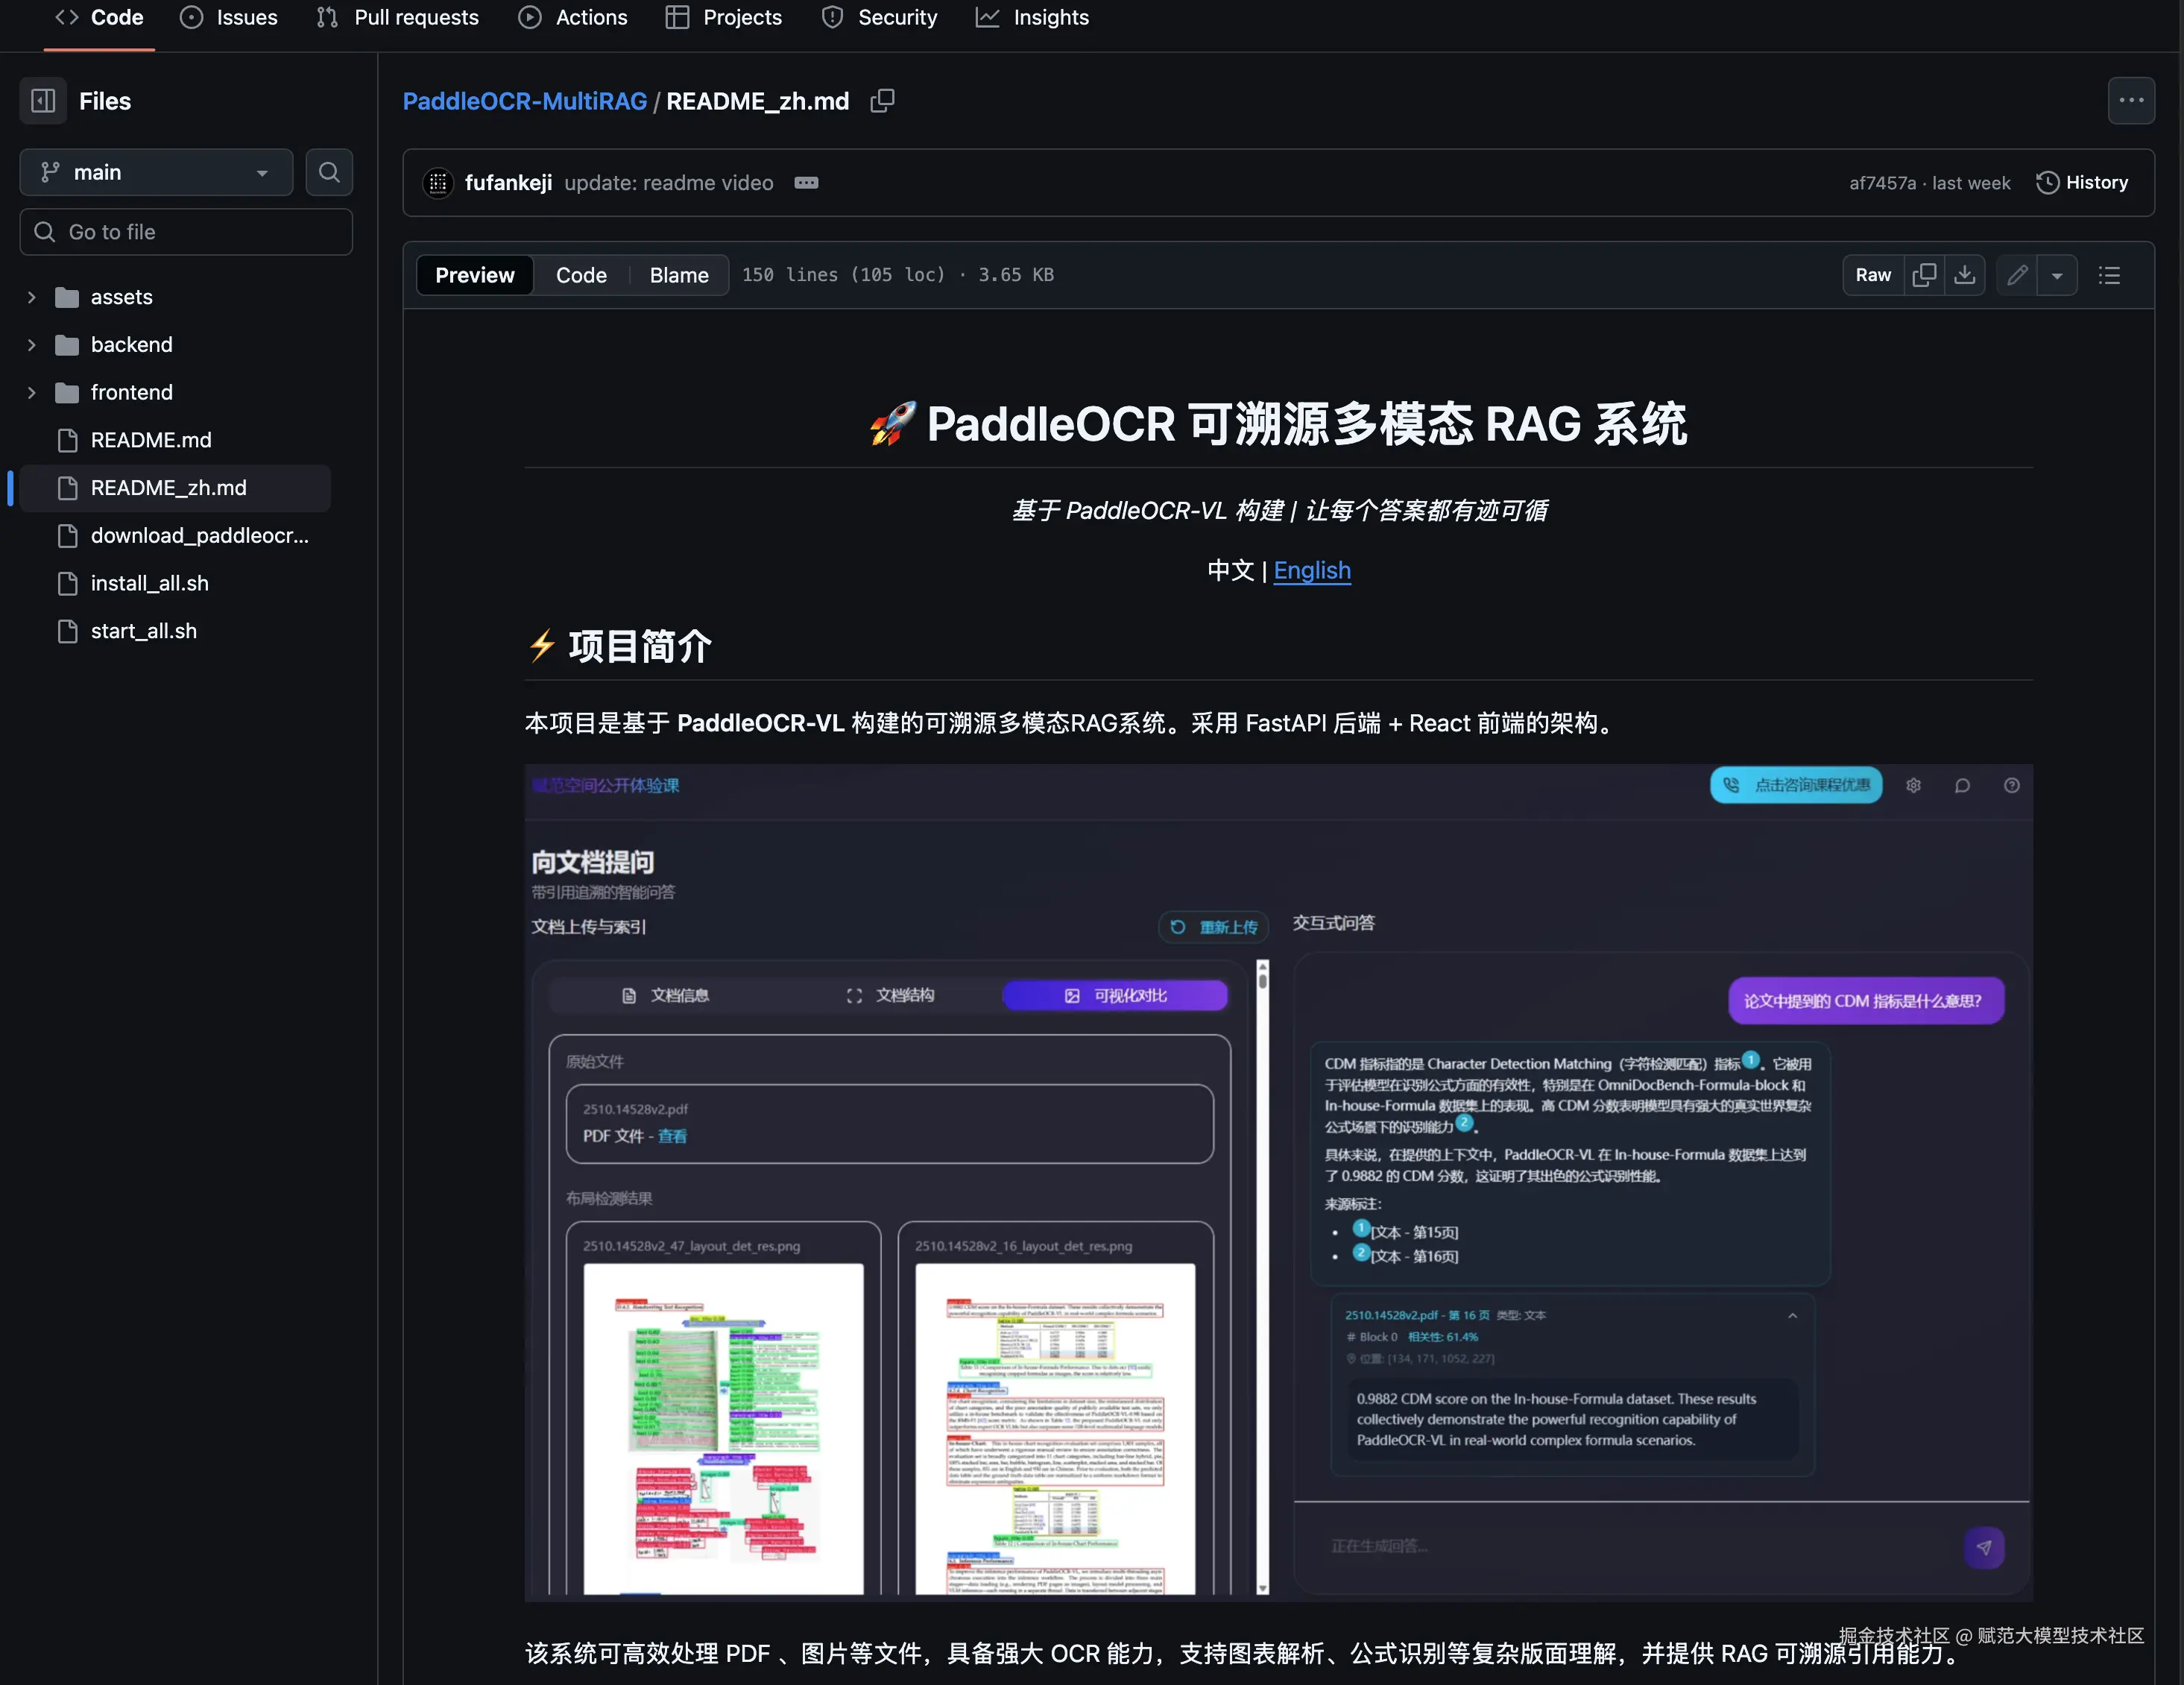Switch to Preview view mode
Screen dimensions: 2184x1685
click(474, 275)
